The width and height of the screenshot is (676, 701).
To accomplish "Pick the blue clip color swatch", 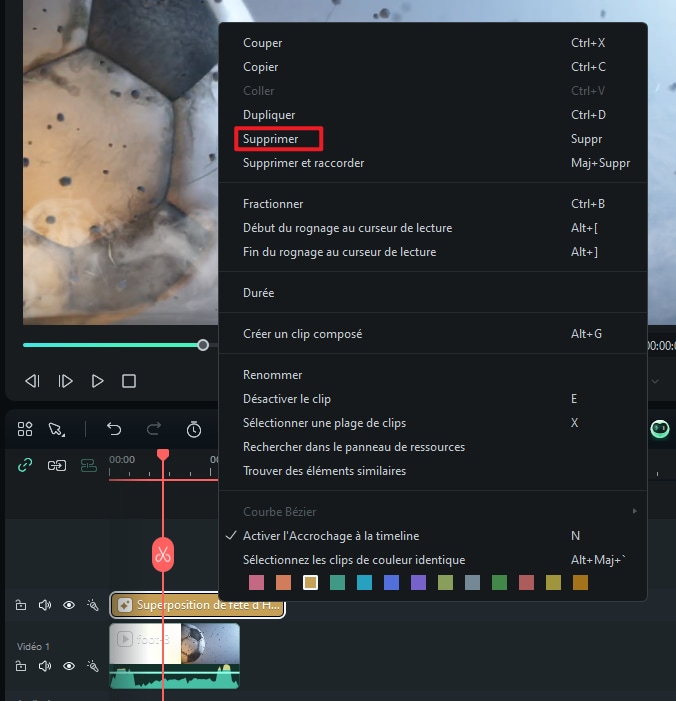I will (x=391, y=583).
